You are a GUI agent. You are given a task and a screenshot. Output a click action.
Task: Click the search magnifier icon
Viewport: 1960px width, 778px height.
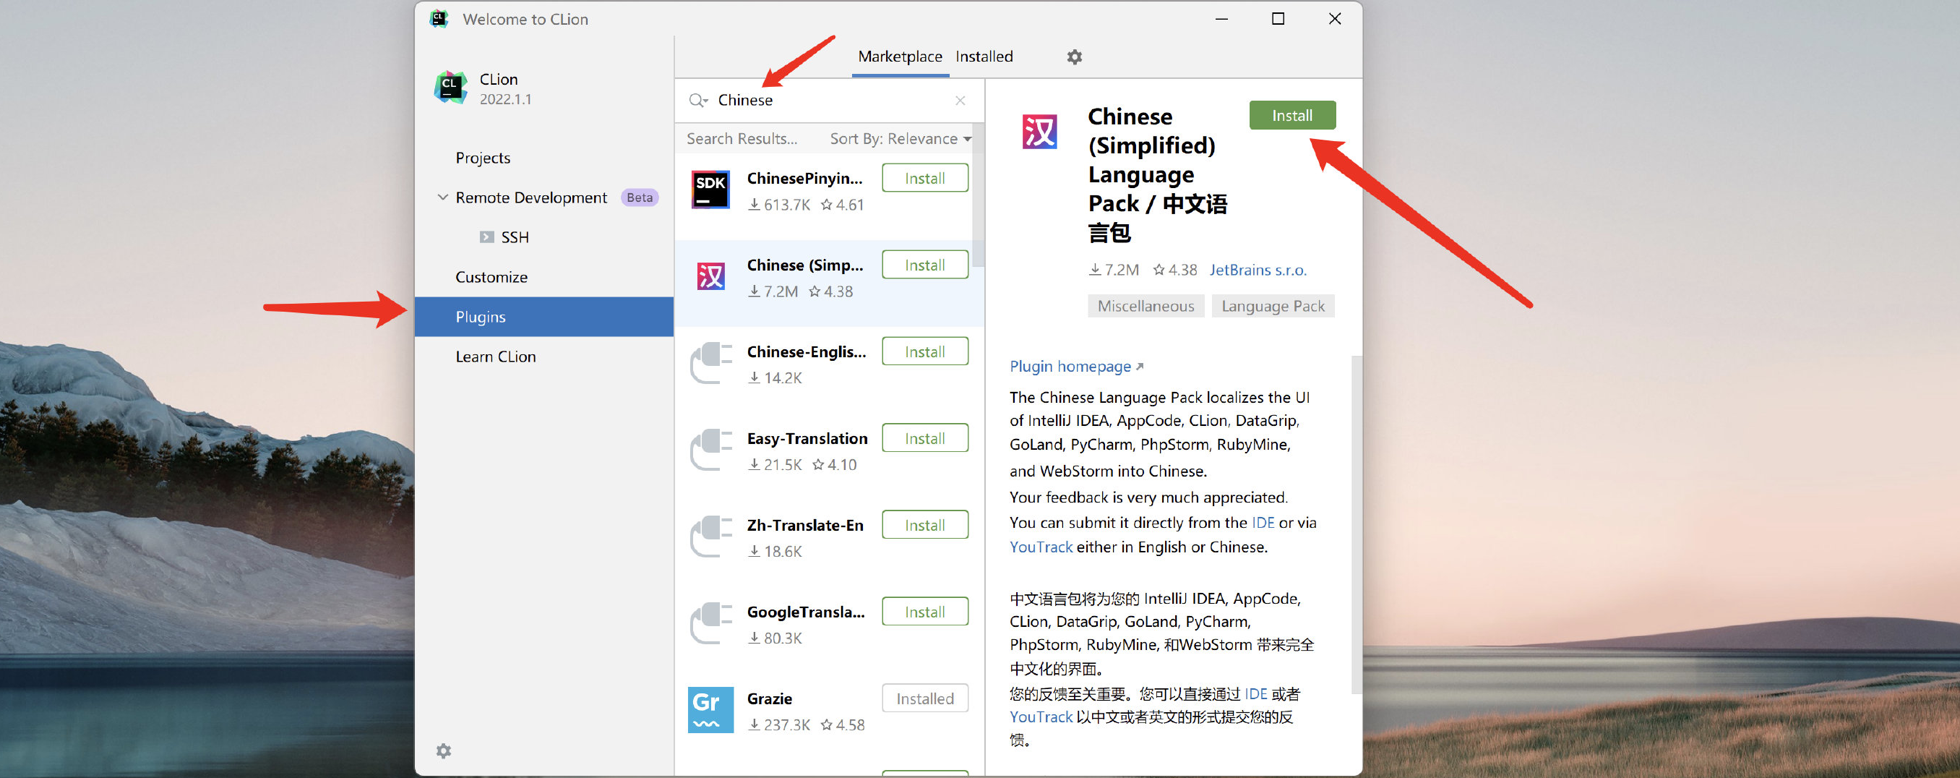click(x=698, y=100)
